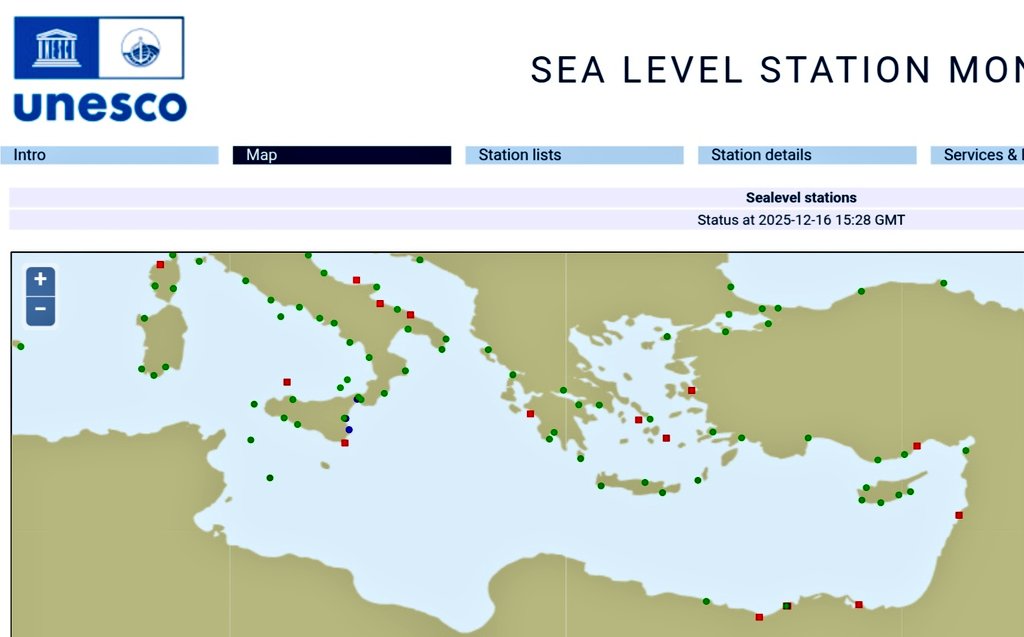Select red marker at Italy's heel near Bari
This screenshot has height=637, width=1024.
(x=410, y=315)
